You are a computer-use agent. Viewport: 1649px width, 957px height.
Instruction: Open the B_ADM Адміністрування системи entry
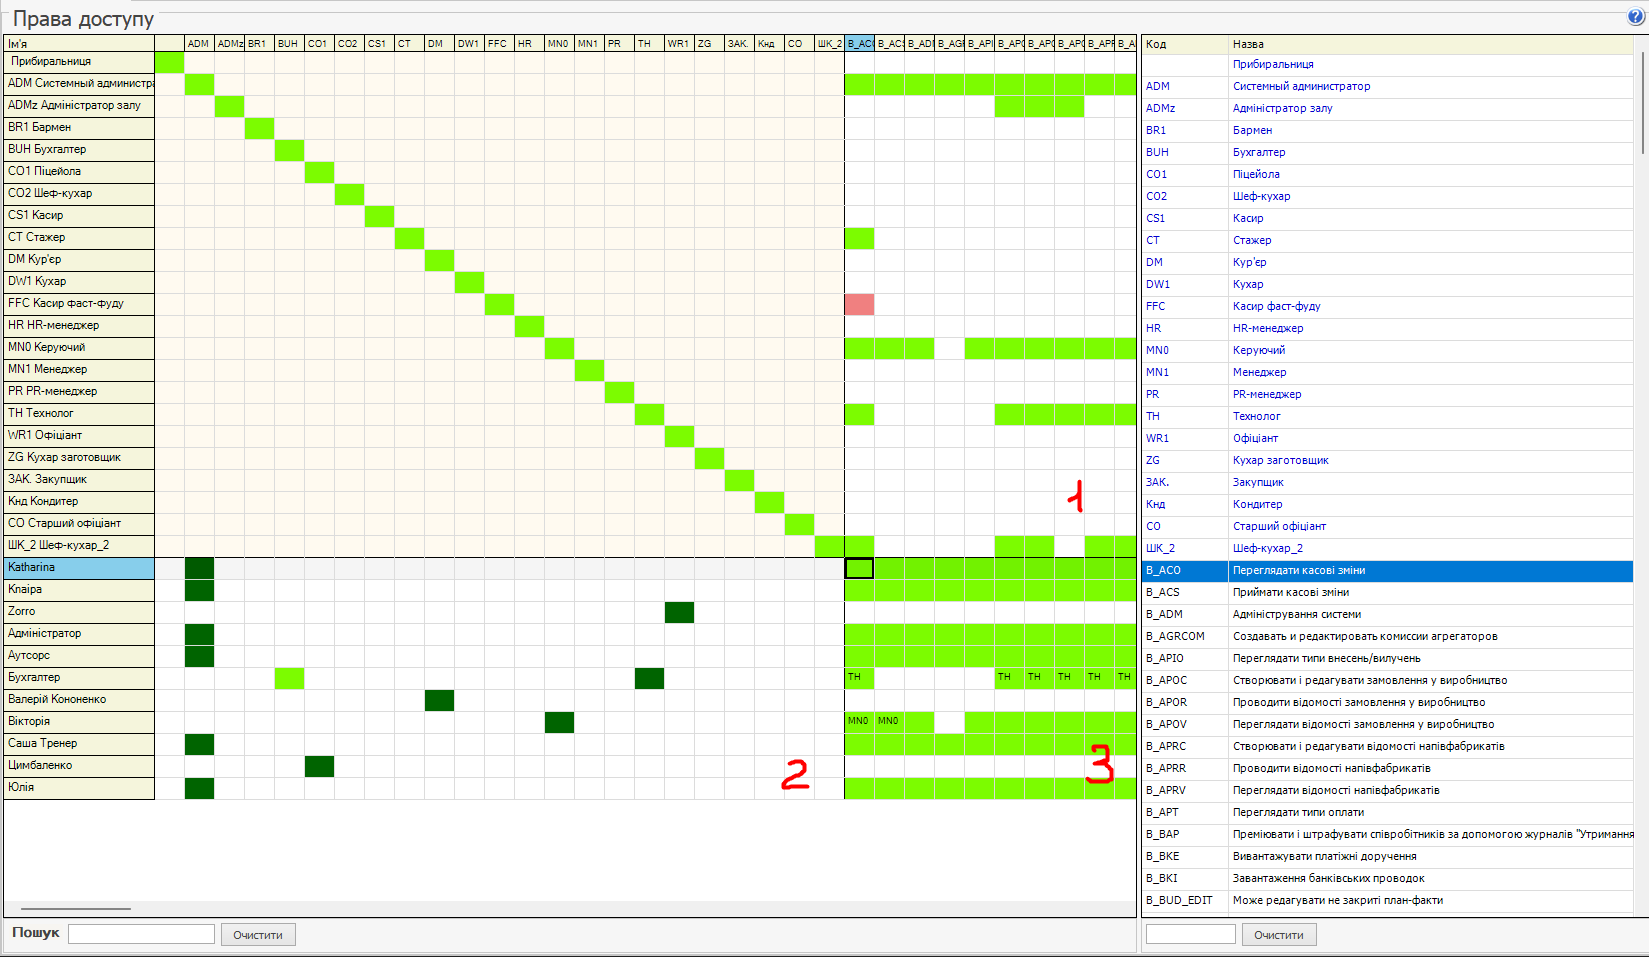[1296, 614]
